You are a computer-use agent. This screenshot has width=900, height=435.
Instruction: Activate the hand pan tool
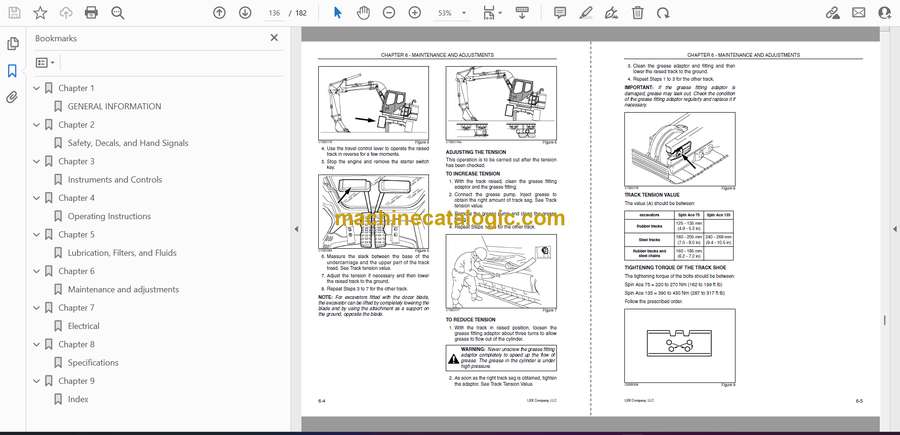tap(363, 13)
